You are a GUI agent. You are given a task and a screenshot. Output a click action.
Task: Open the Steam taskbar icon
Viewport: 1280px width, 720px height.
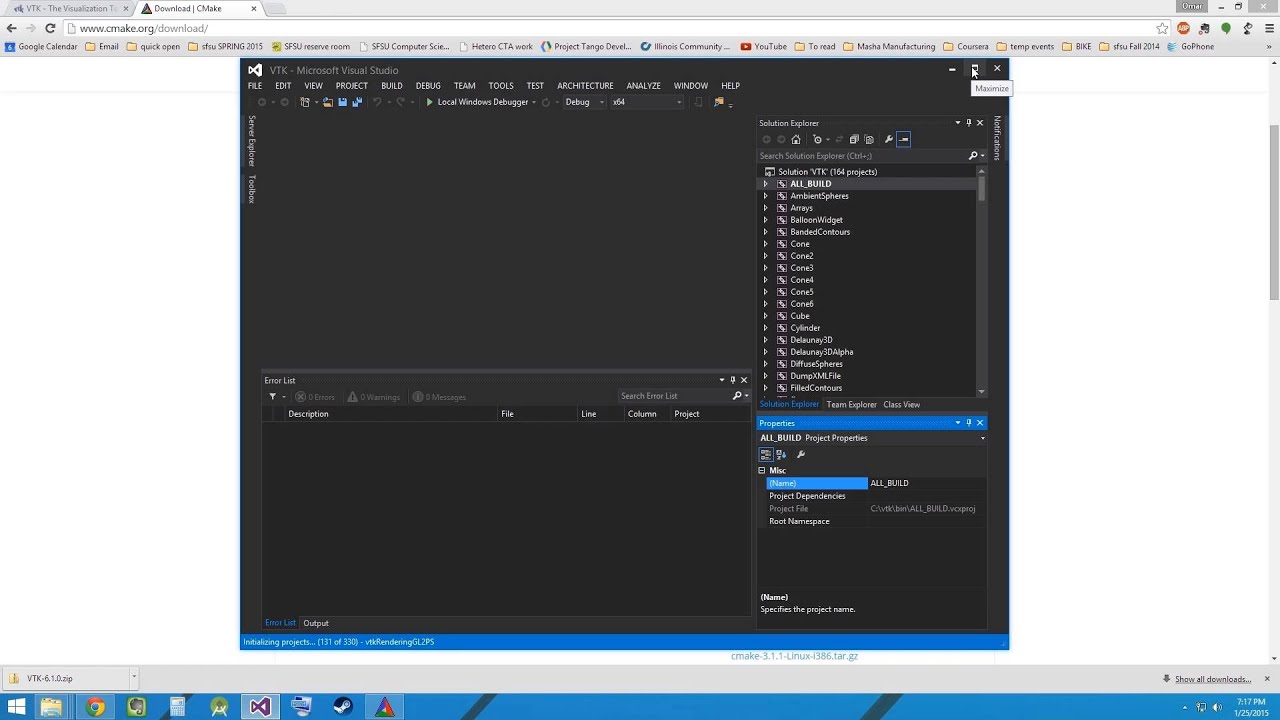pos(343,707)
